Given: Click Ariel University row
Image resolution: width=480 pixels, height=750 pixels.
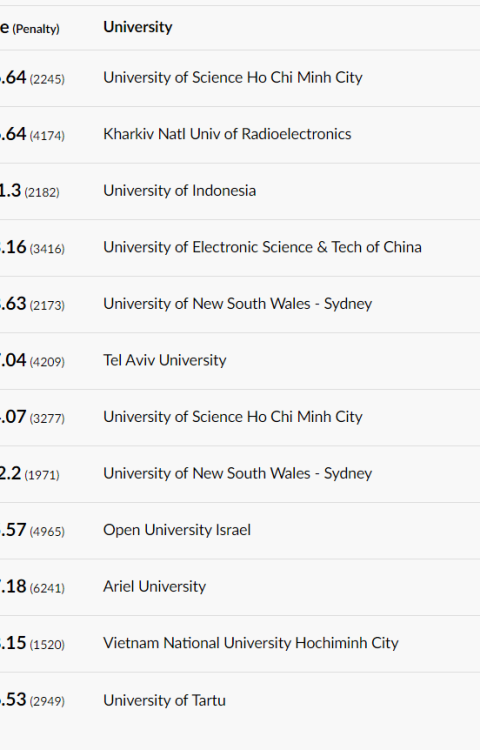Looking at the screenshot, I should click(240, 587).
